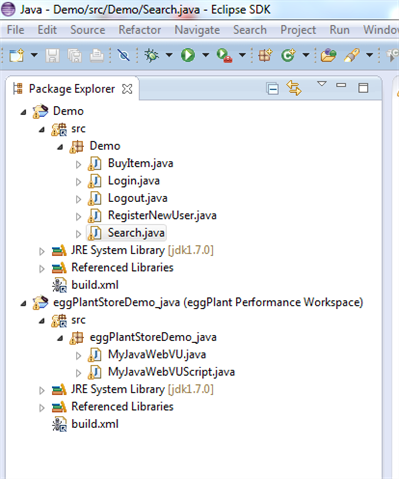
Task: Click the New Java Package icon
Action: tap(265, 55)
